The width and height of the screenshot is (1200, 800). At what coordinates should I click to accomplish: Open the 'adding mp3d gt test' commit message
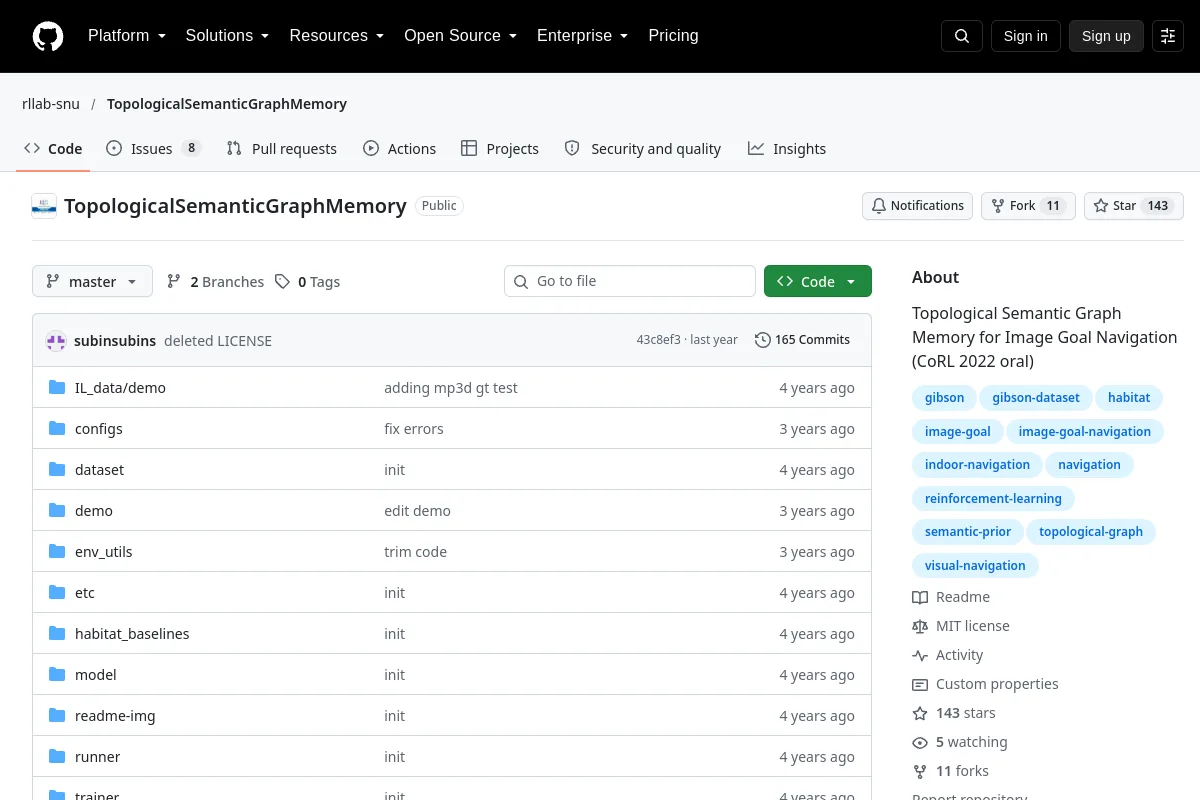point(451,388)
